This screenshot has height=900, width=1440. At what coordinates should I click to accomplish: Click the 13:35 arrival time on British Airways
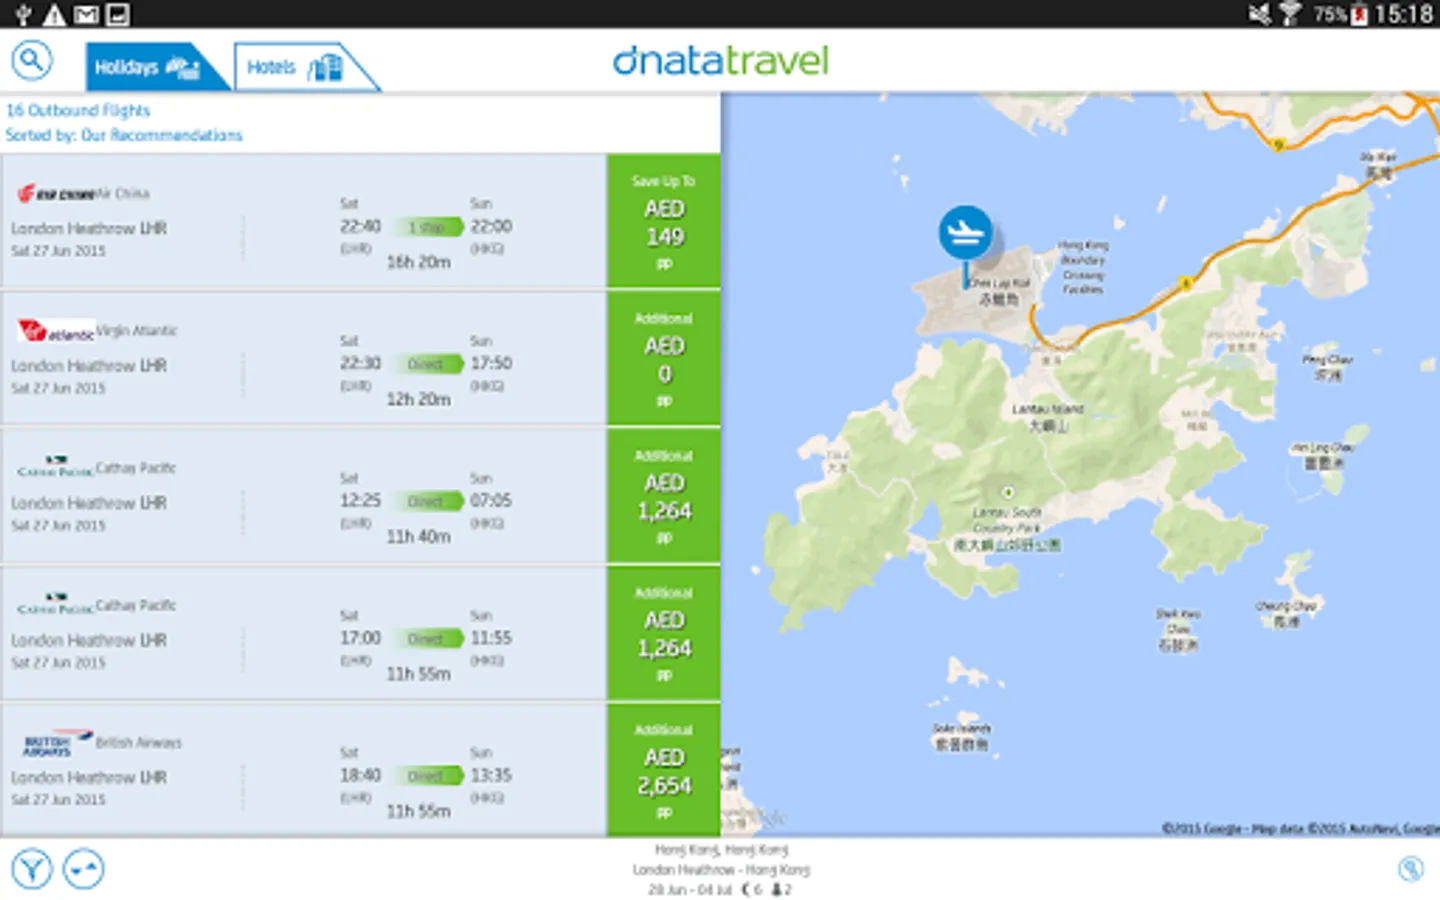[x=491, y=775]
